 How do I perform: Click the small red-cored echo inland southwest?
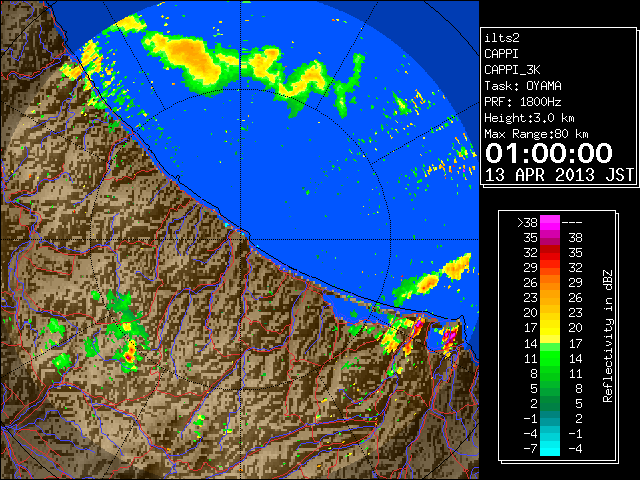point(129,353)
